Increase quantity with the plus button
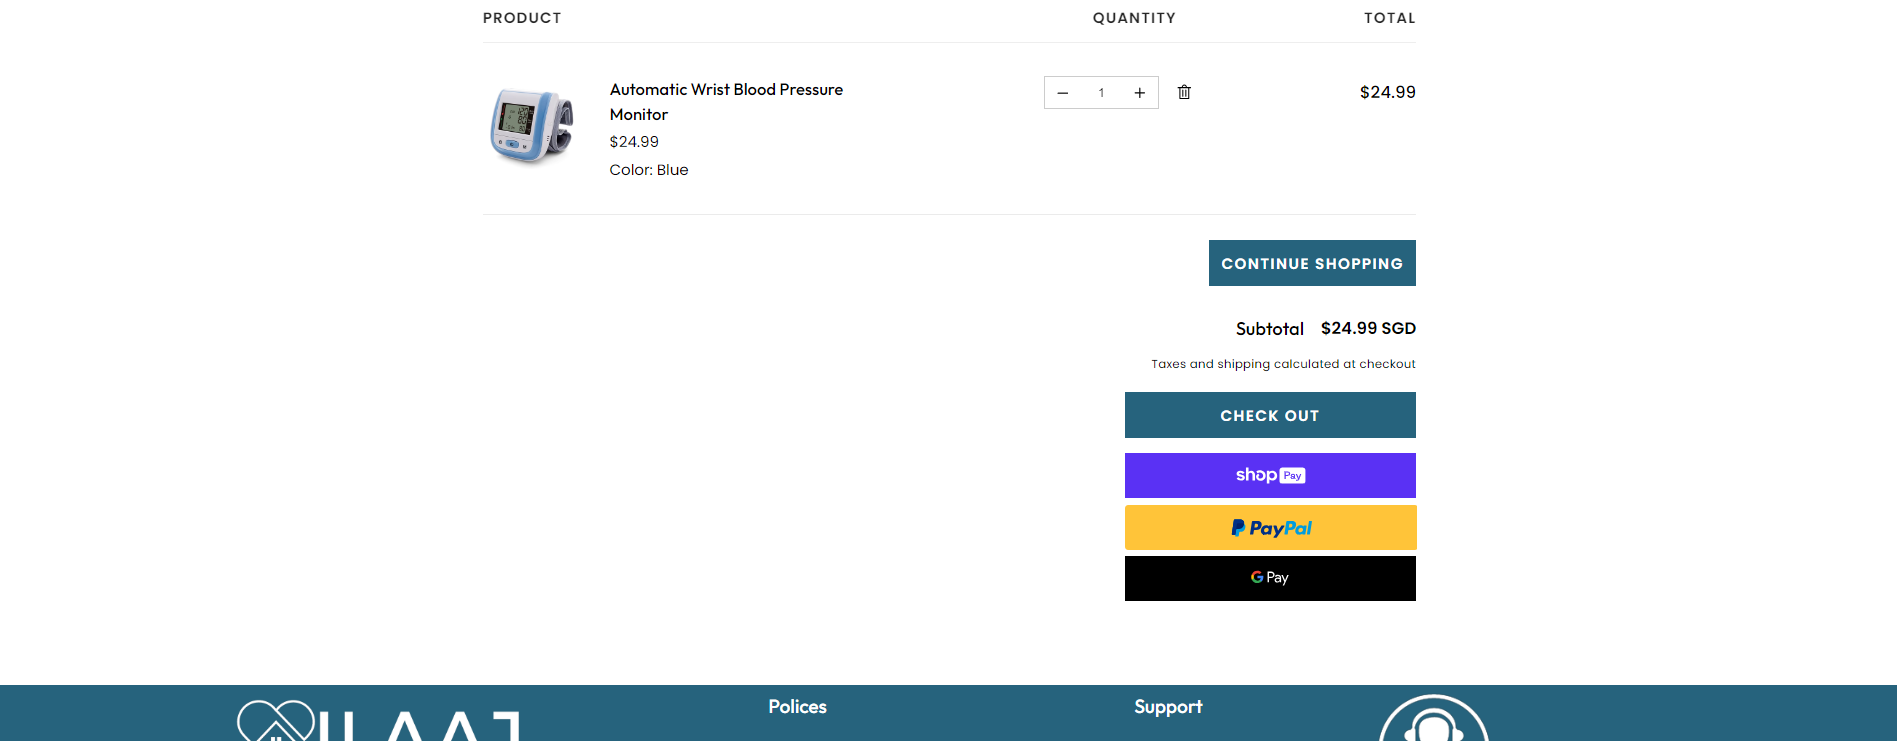 [x=1139, y=93]
